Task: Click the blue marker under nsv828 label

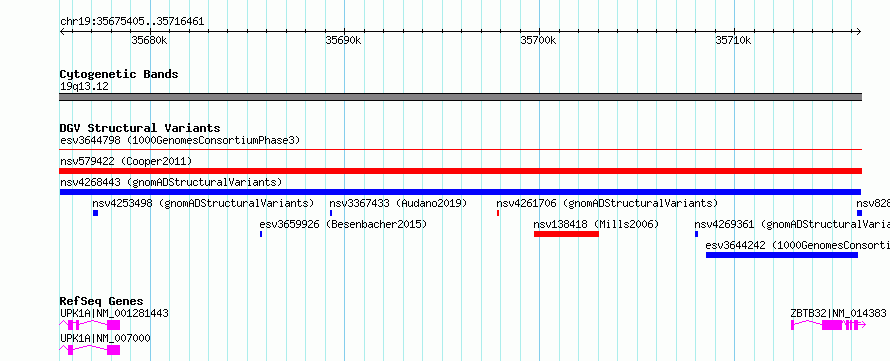Action: pyautogui.click(x=859, y=213)
